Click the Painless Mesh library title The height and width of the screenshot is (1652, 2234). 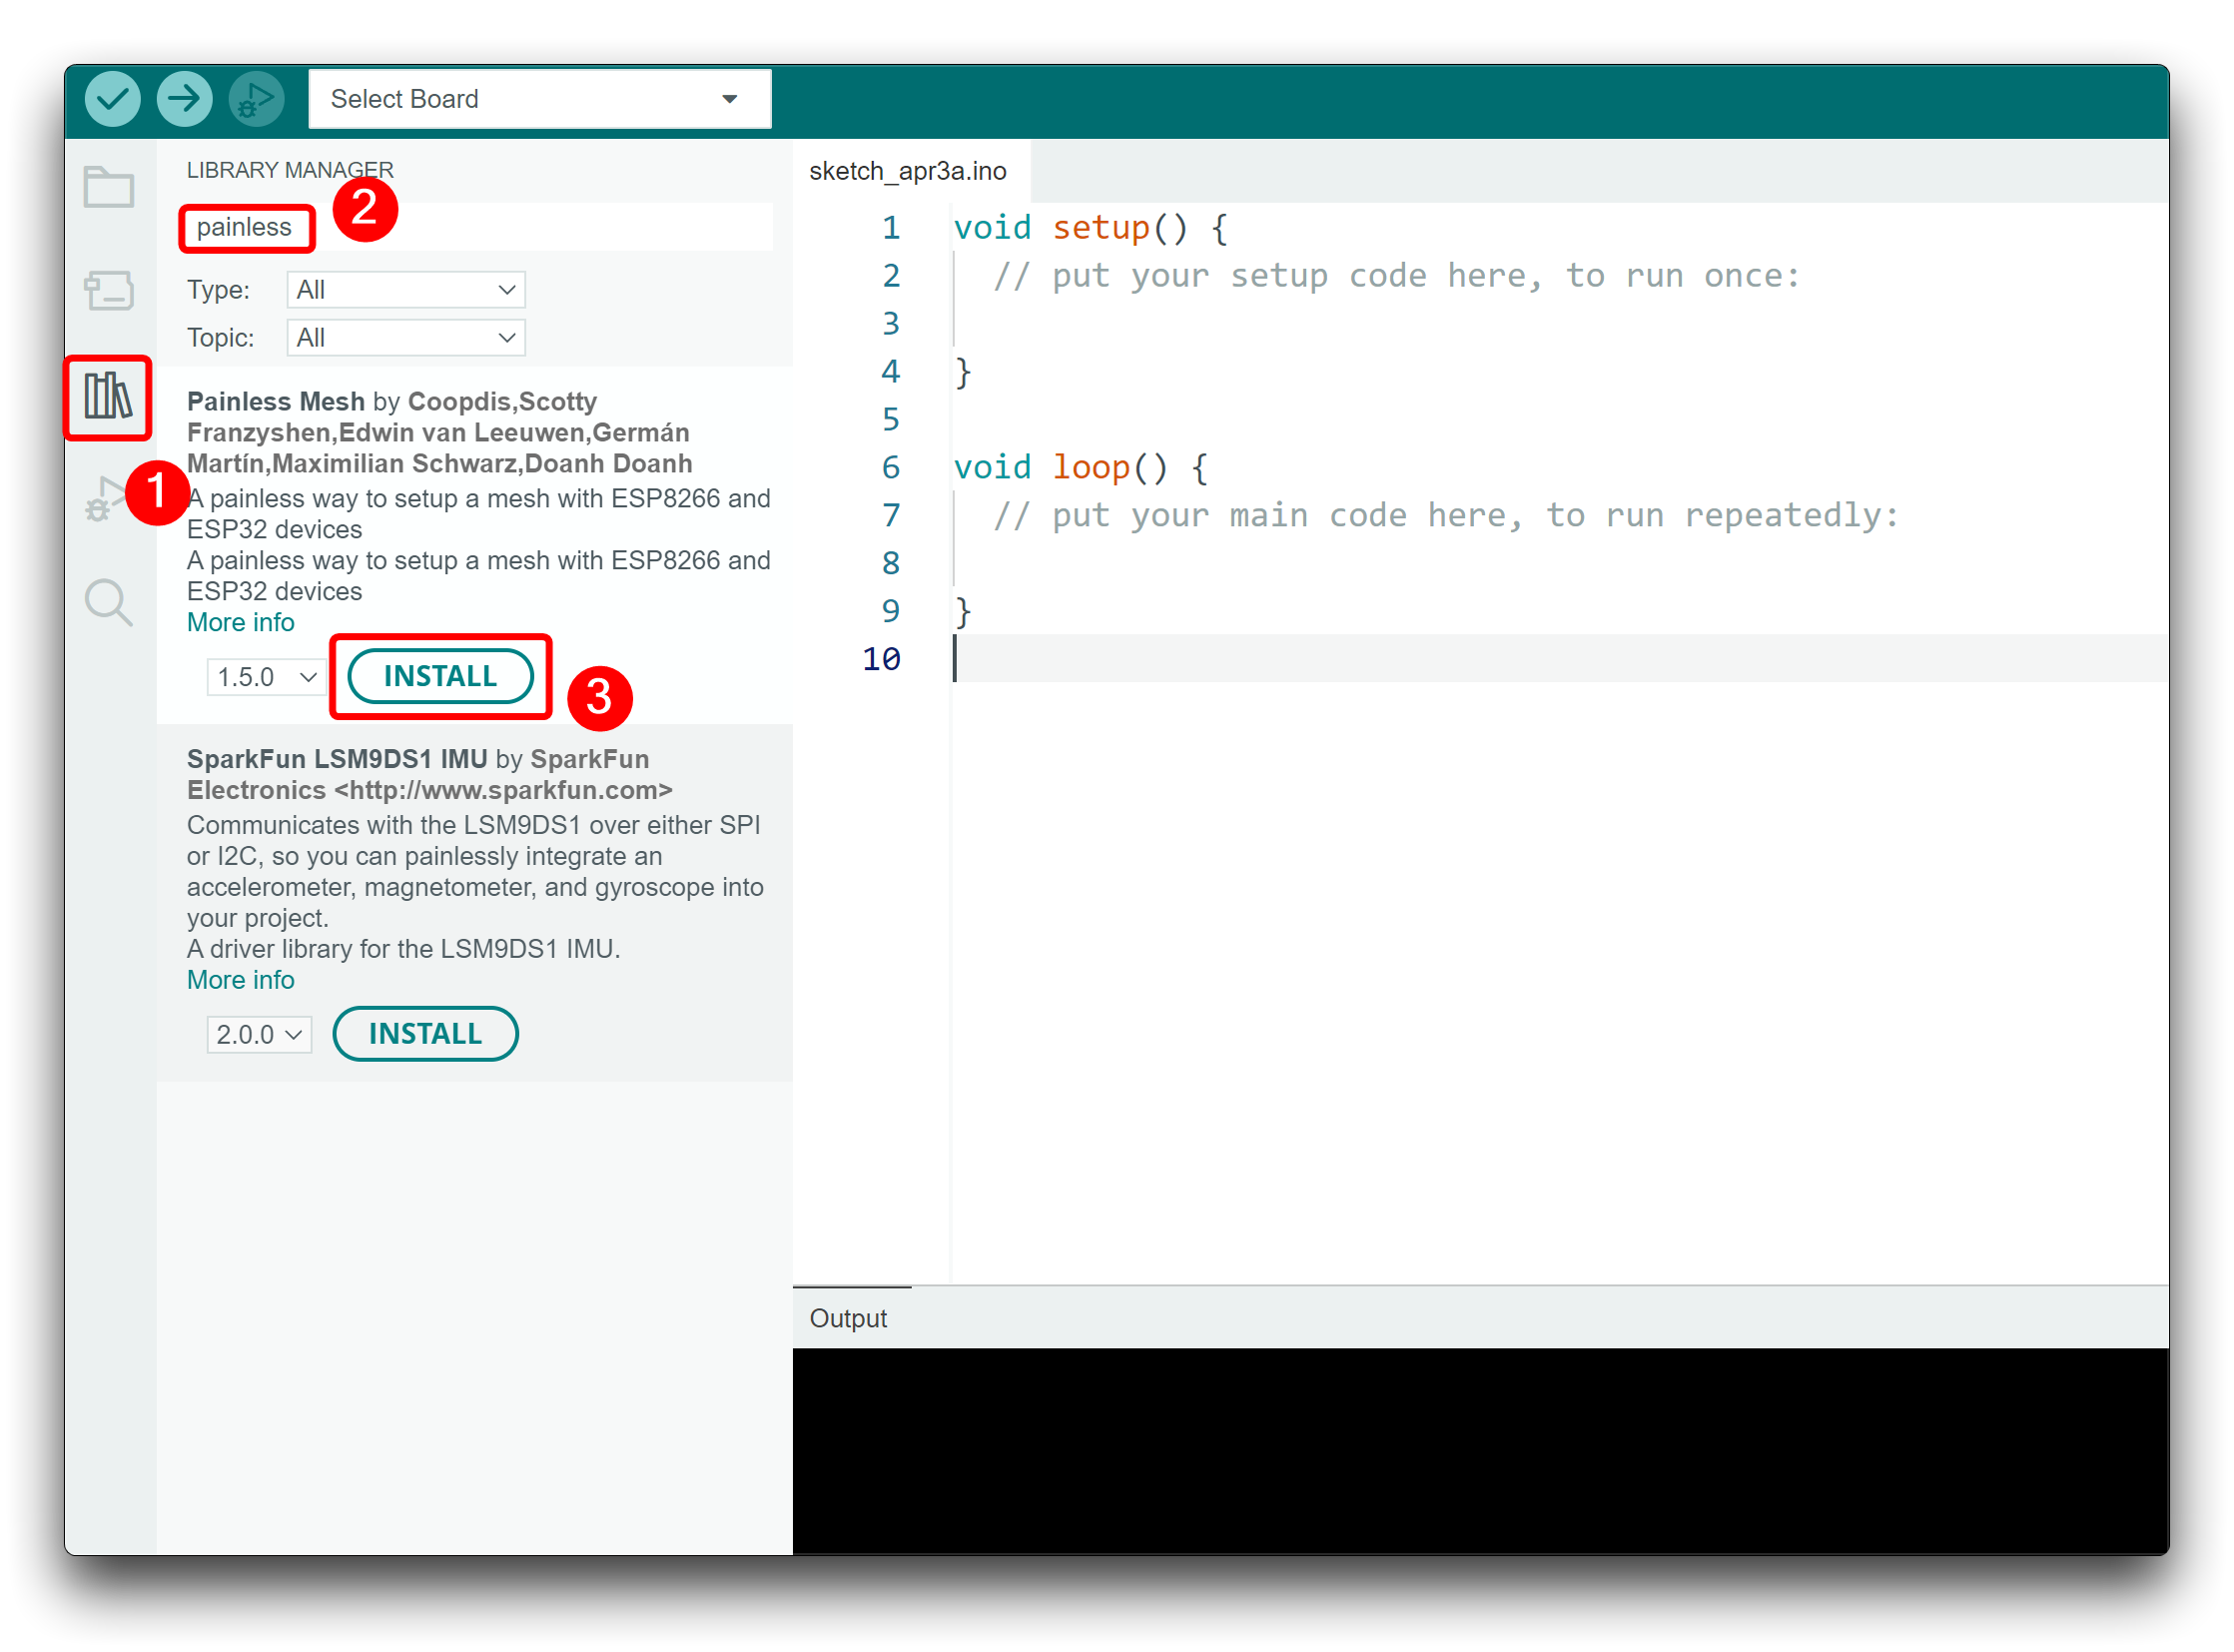tap(275, 402)
